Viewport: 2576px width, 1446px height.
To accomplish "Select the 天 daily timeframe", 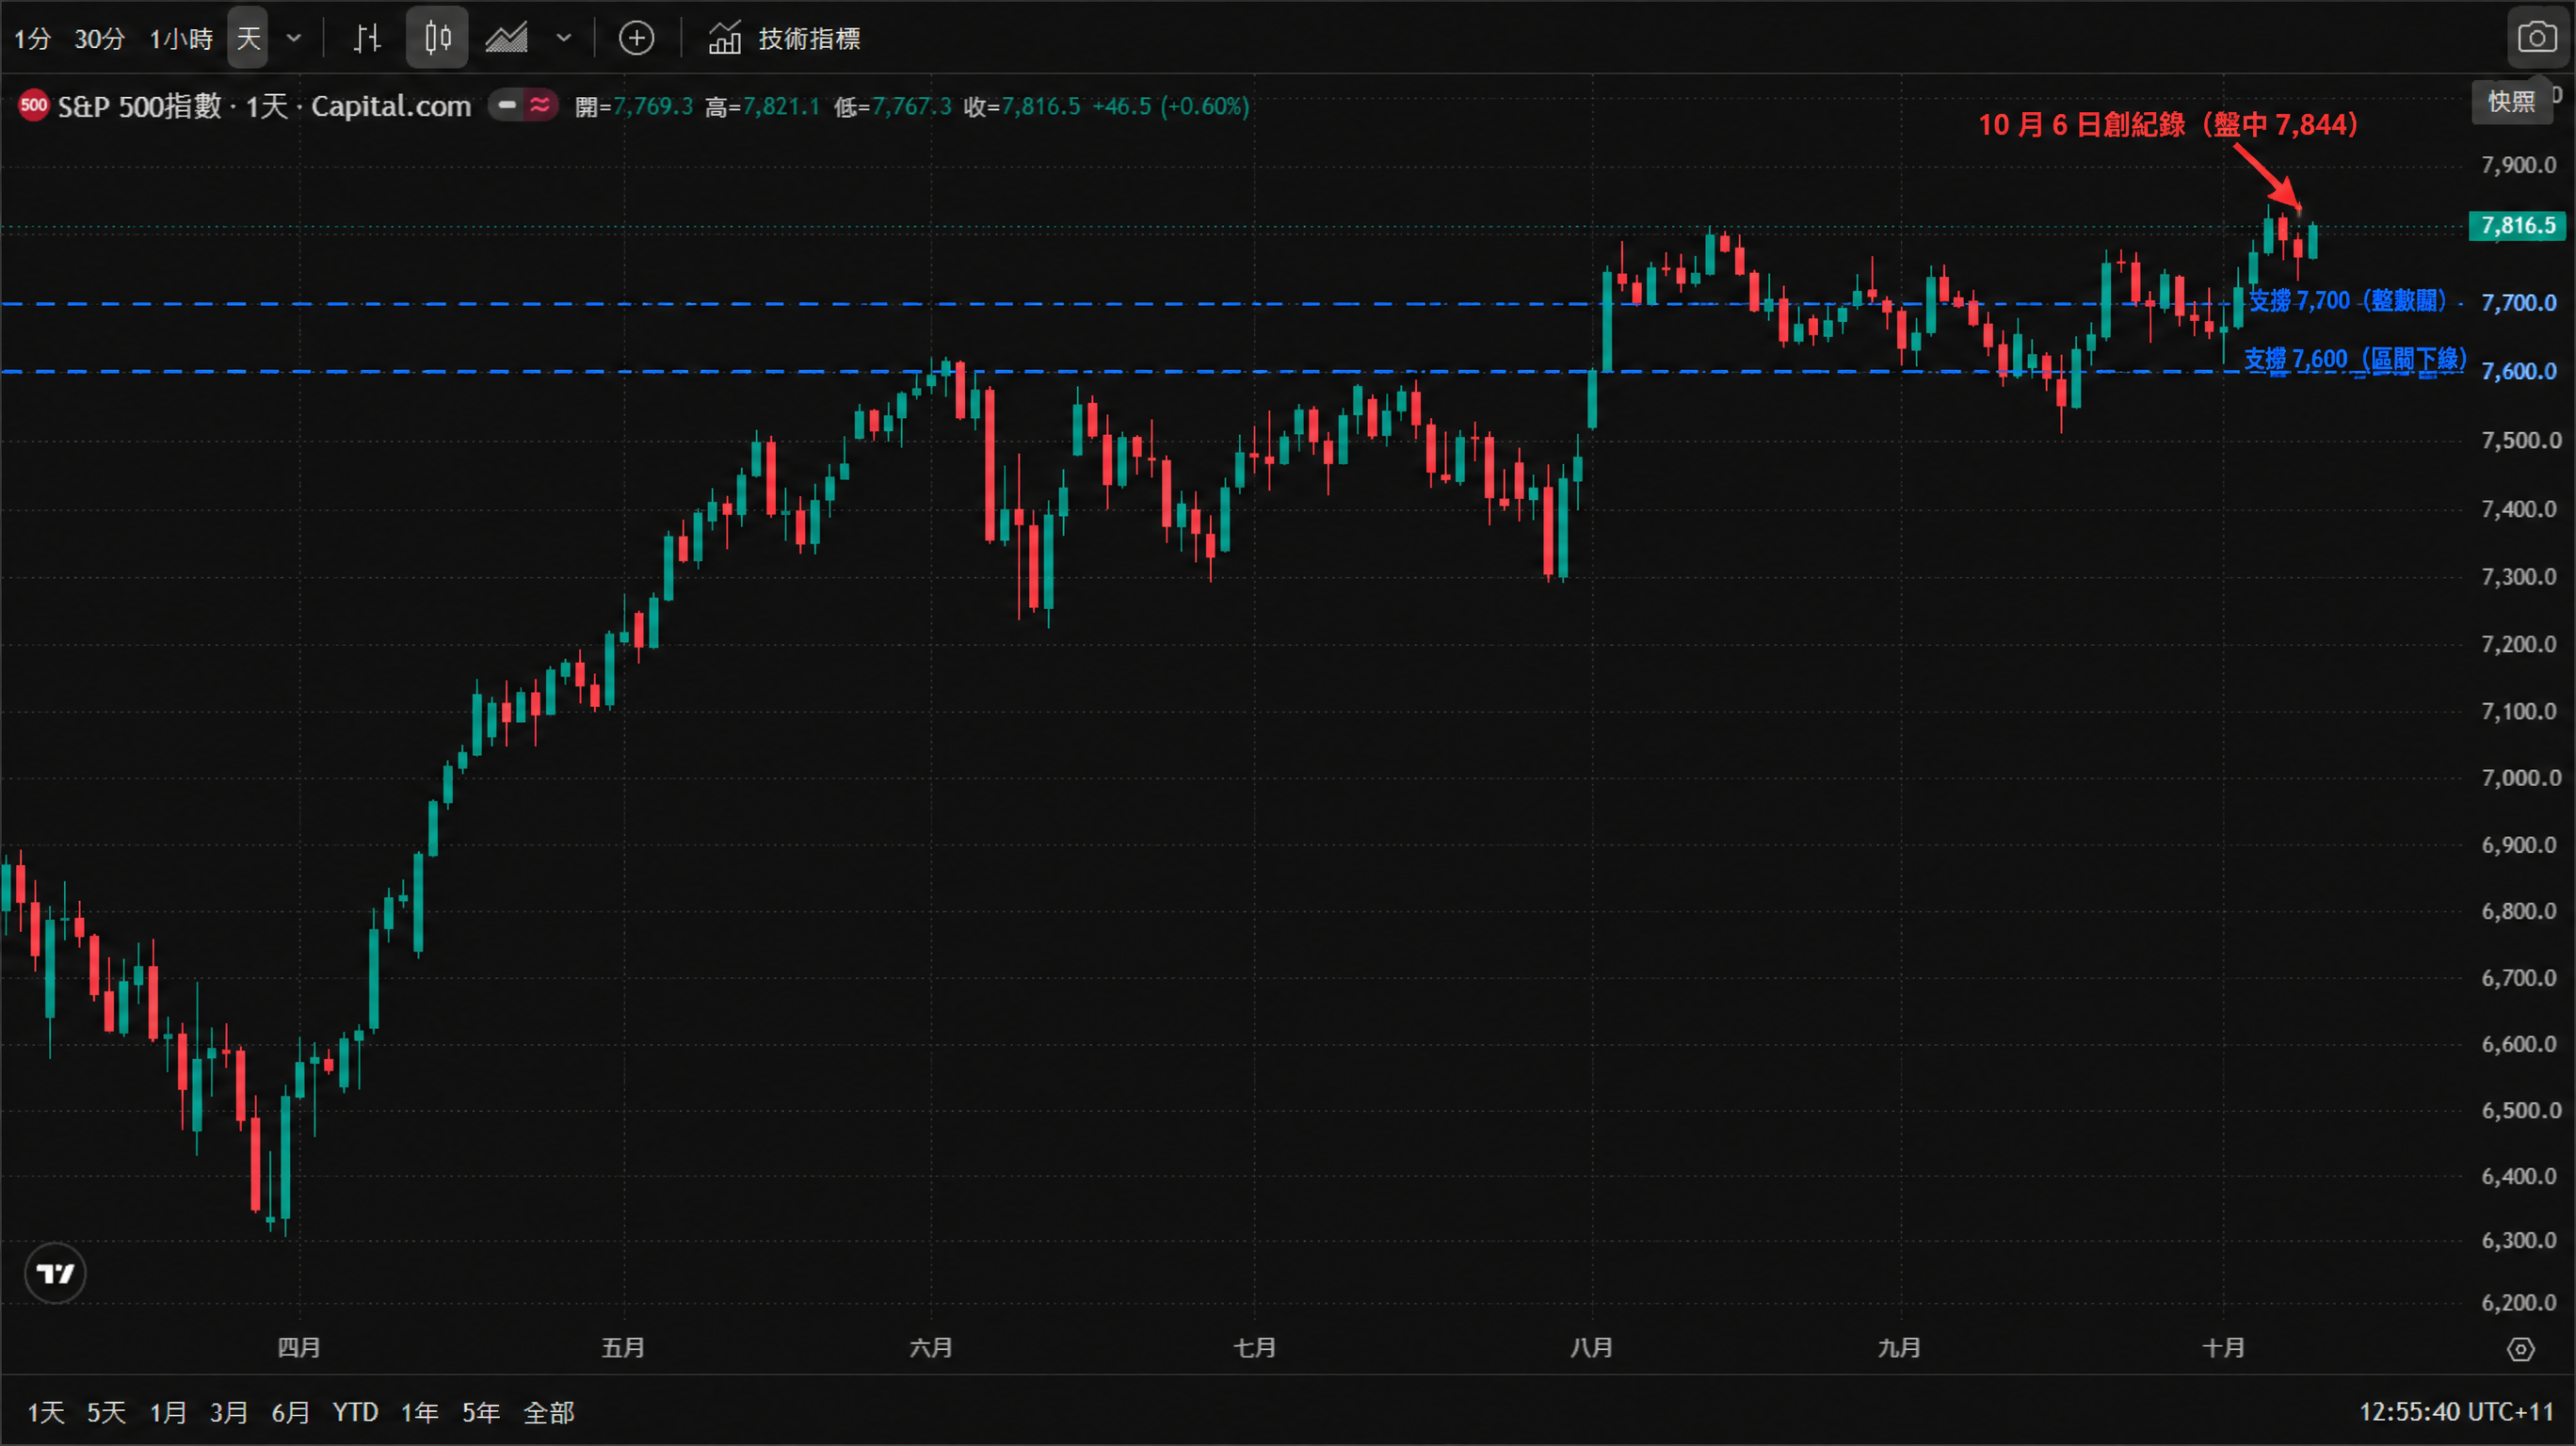I will pyautogui.click(x=248, y=39).
